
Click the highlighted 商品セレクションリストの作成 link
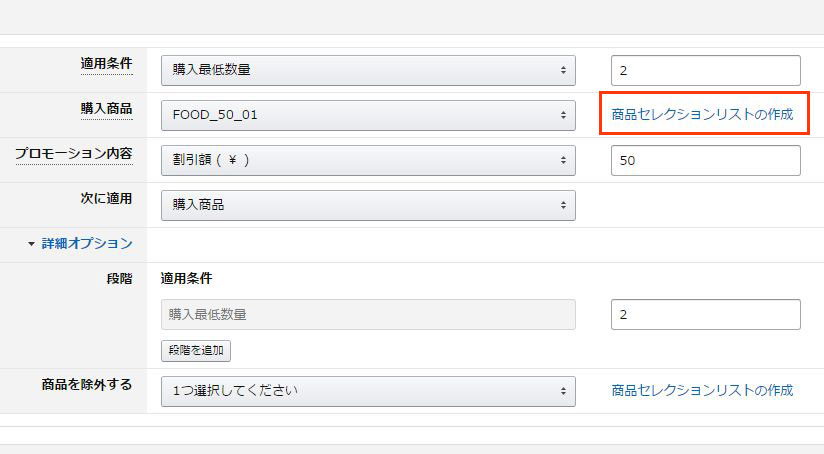pyautogui.click(x=702, y=114)
